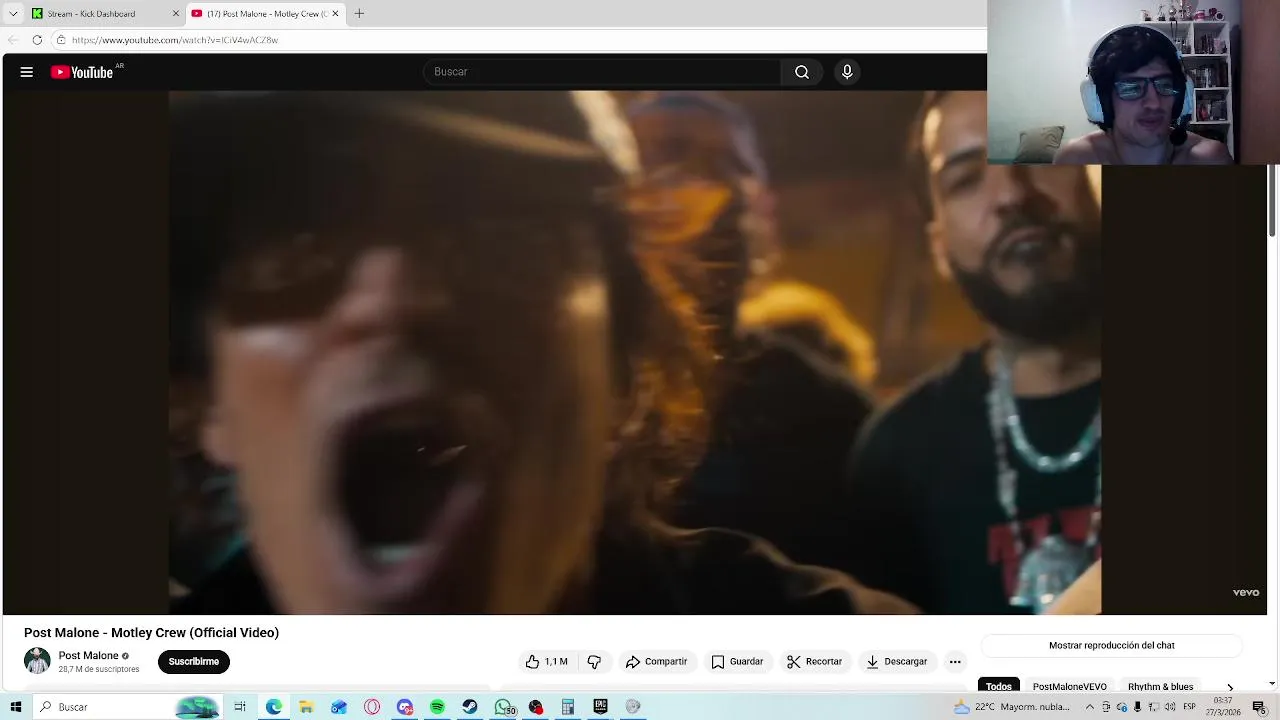The width and height of the screenshot is (1280, 720).
Task: Expand the system tray hidden icons chevron
Action: pyautogui.click(x=1090, y=707)
